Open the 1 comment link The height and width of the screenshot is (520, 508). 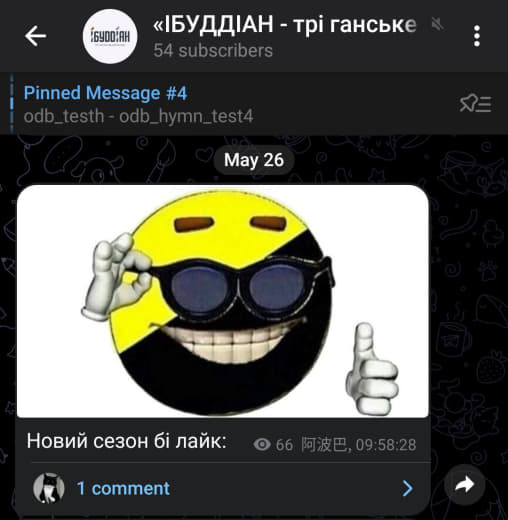click(x=123, y=488)
